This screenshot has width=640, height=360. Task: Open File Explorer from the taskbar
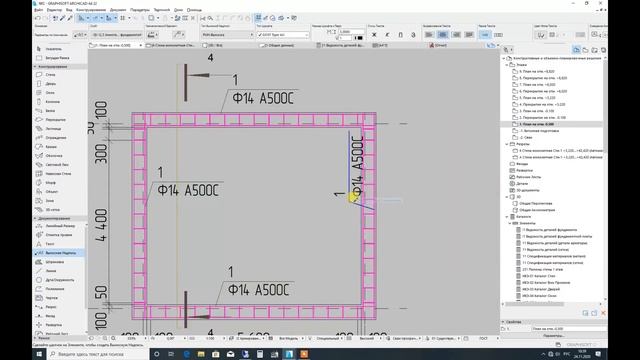(x=201, y=354)
